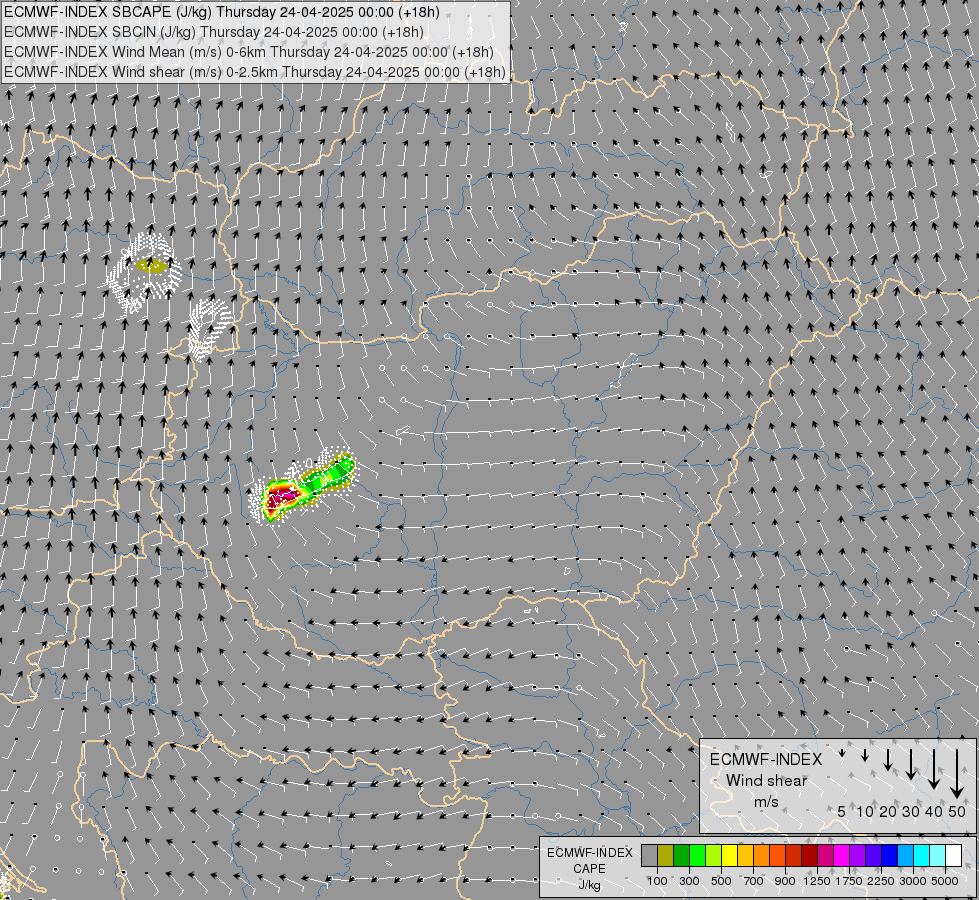This screenshot has height=900, width=979.
Task: Click the SBCAPE title line
Action: click(222, 12)
